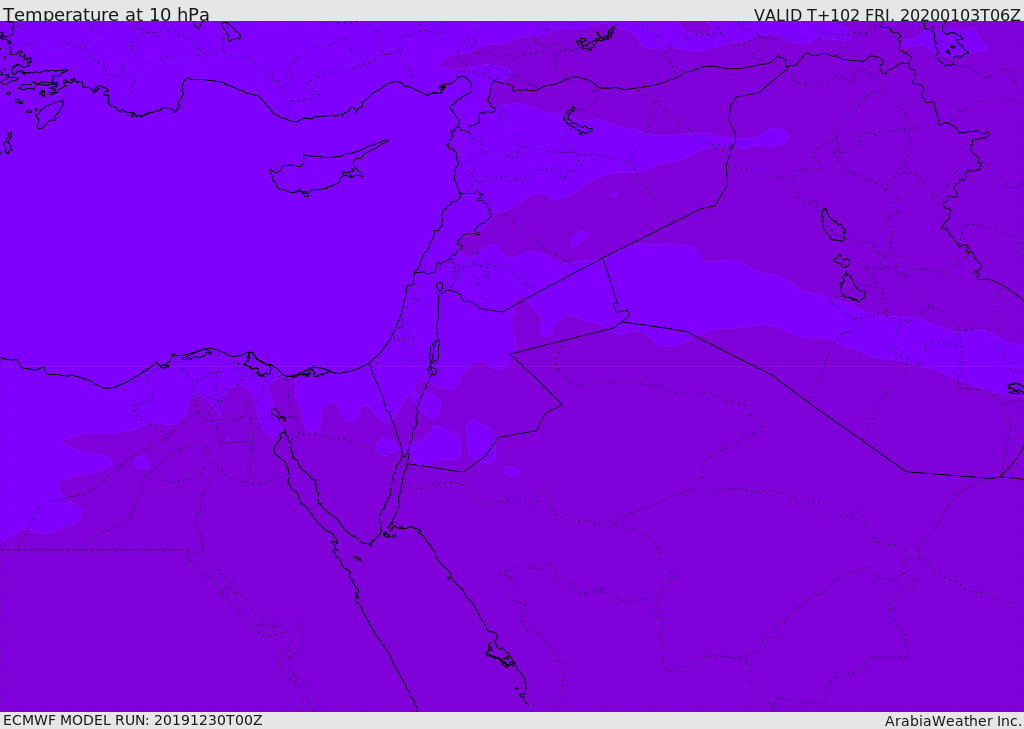Click the 'ECMWF MODEL RUN: 20191230T00Z' text
The height and width of the screenshot is (729, 1024).
tap(133, 720)
